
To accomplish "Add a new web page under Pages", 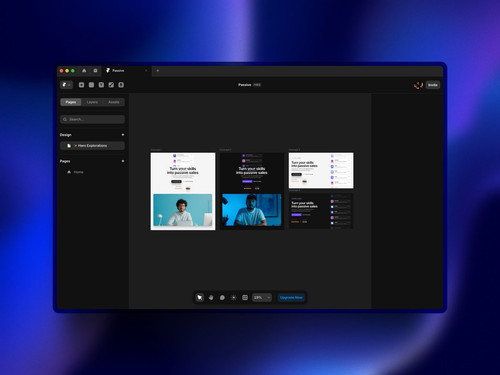I will [123, 161].
